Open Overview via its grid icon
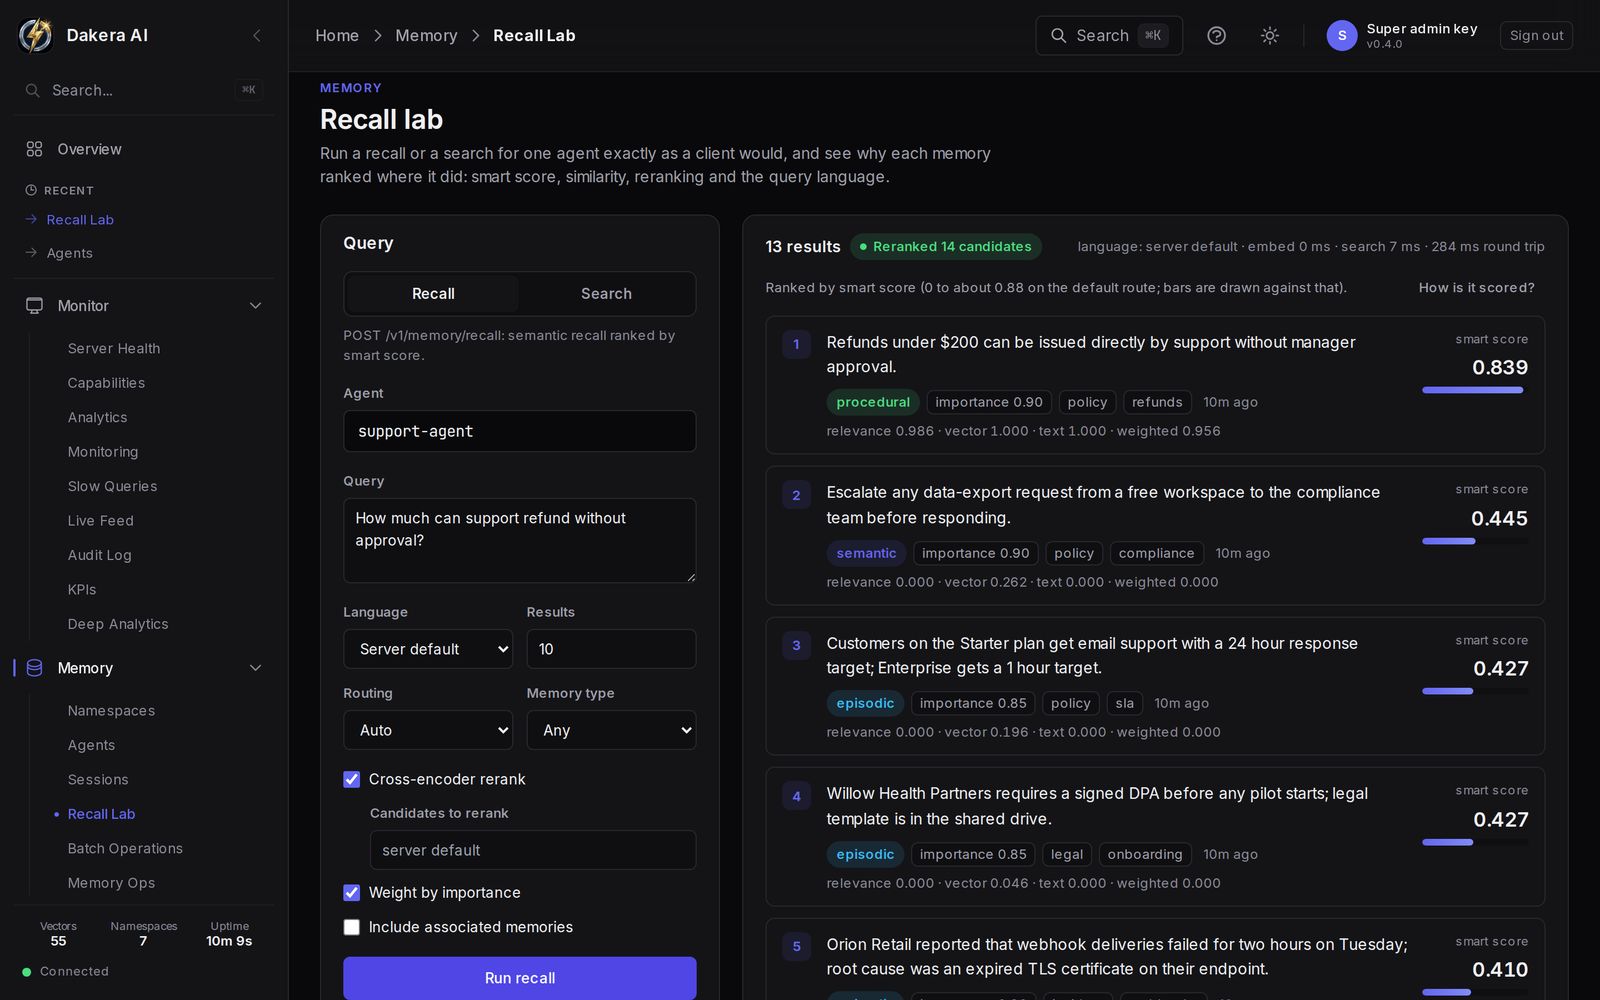Screen dimensions: 1600x1000 (34, 149)
